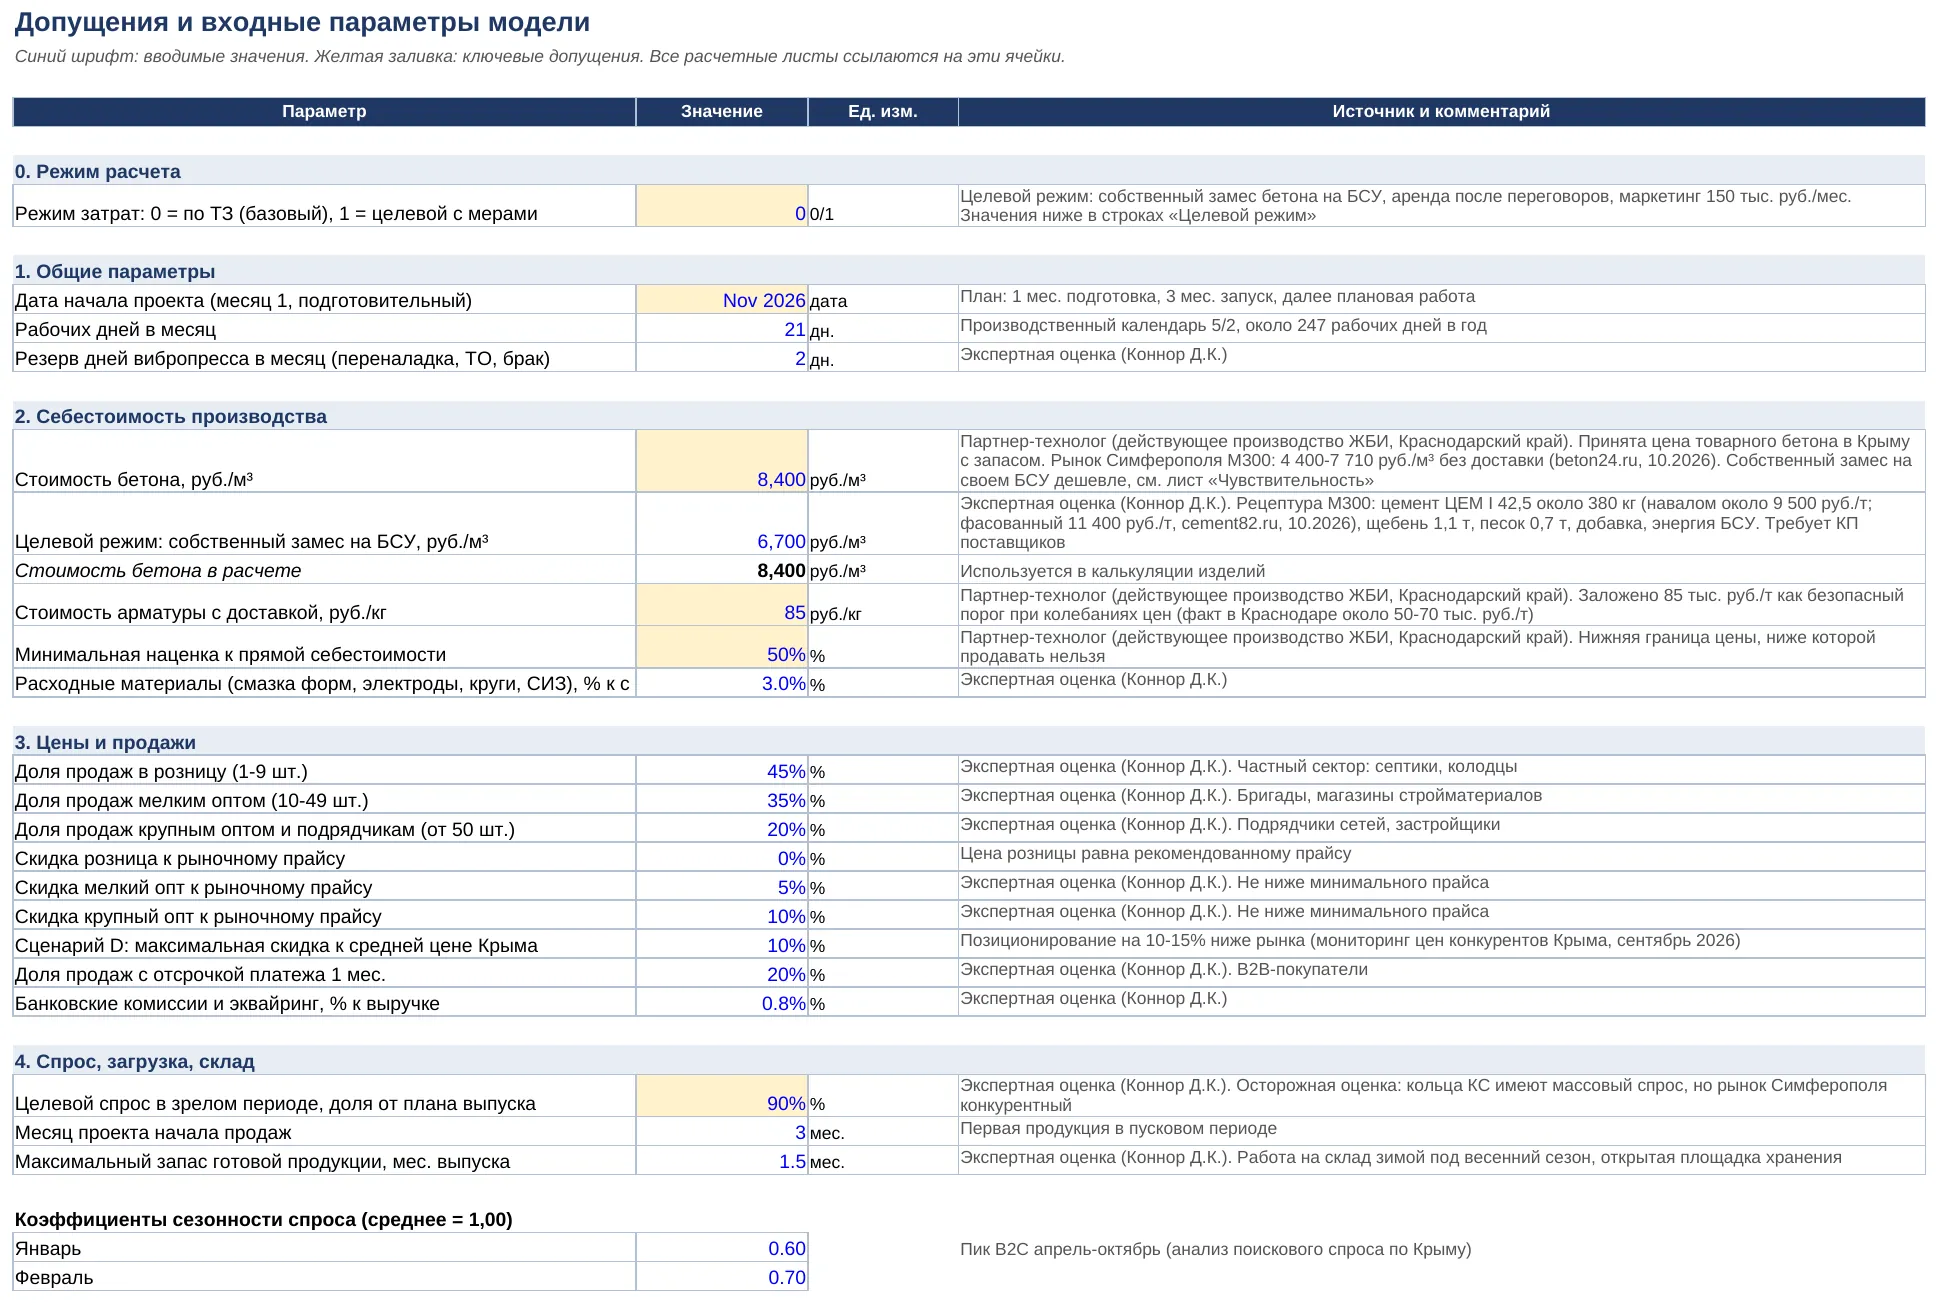Select the sales start month value 3
The width and height of the screenshot is (1938, 1303).
coord(721,1132)
